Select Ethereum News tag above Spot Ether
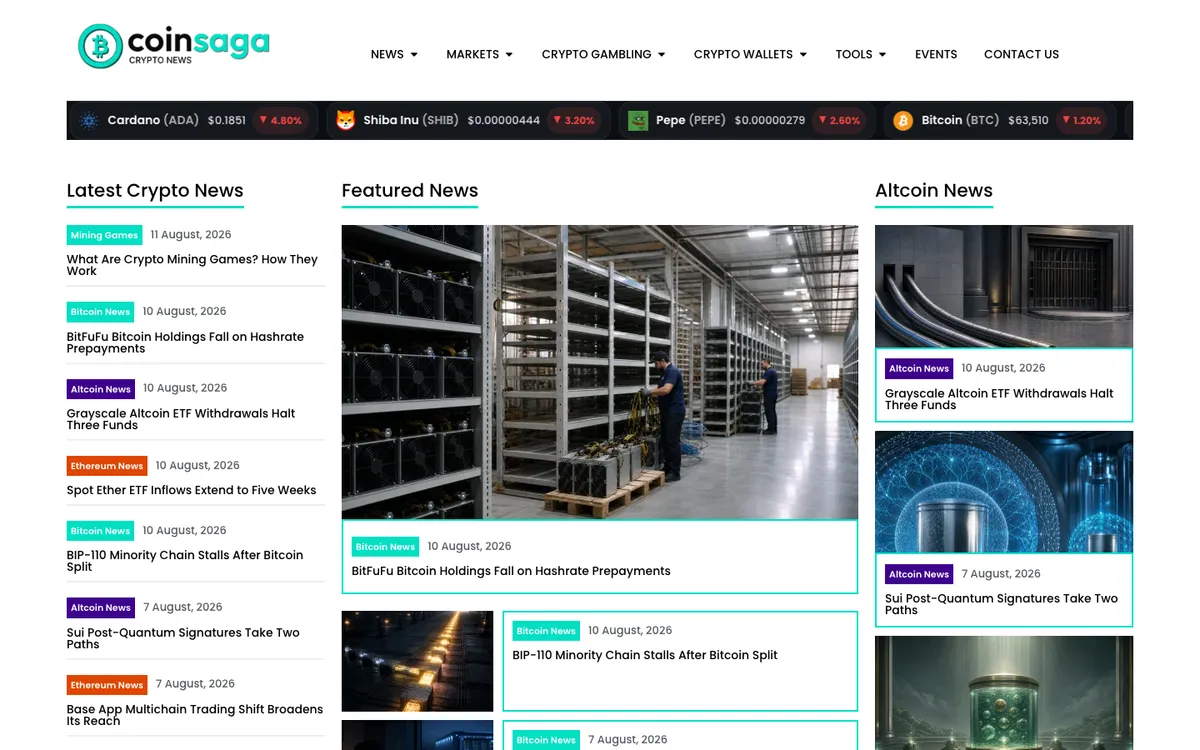The width and height of the screenshot is (1200, 750). click(107, 466)
